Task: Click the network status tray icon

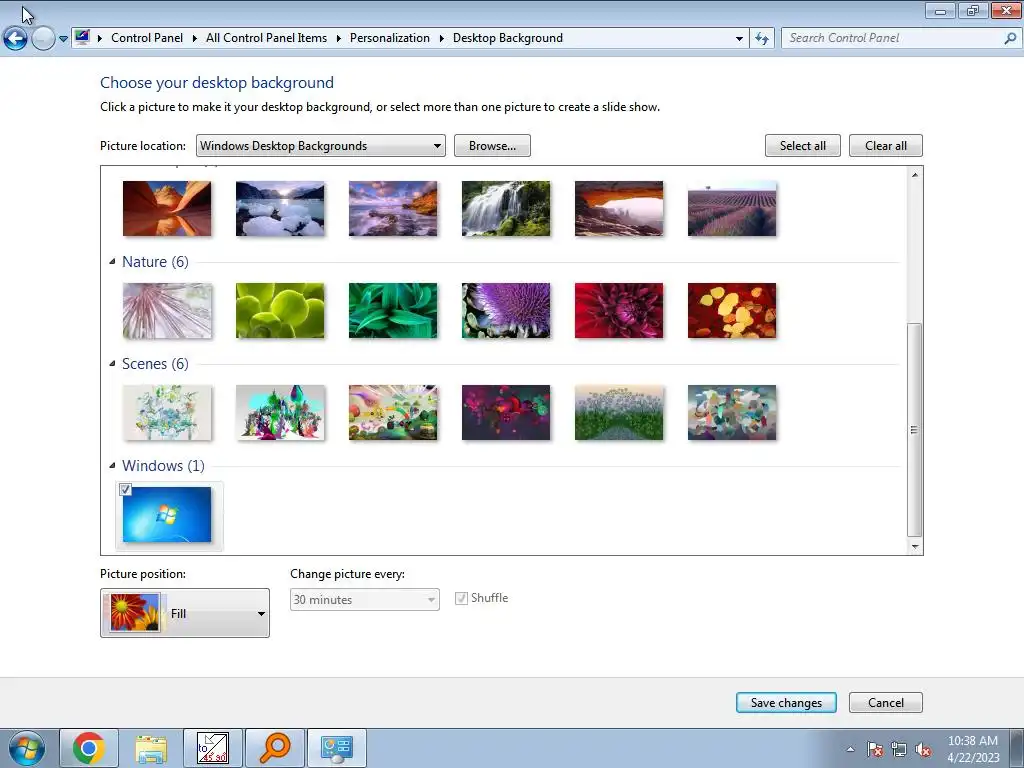Action: point(899,750)
